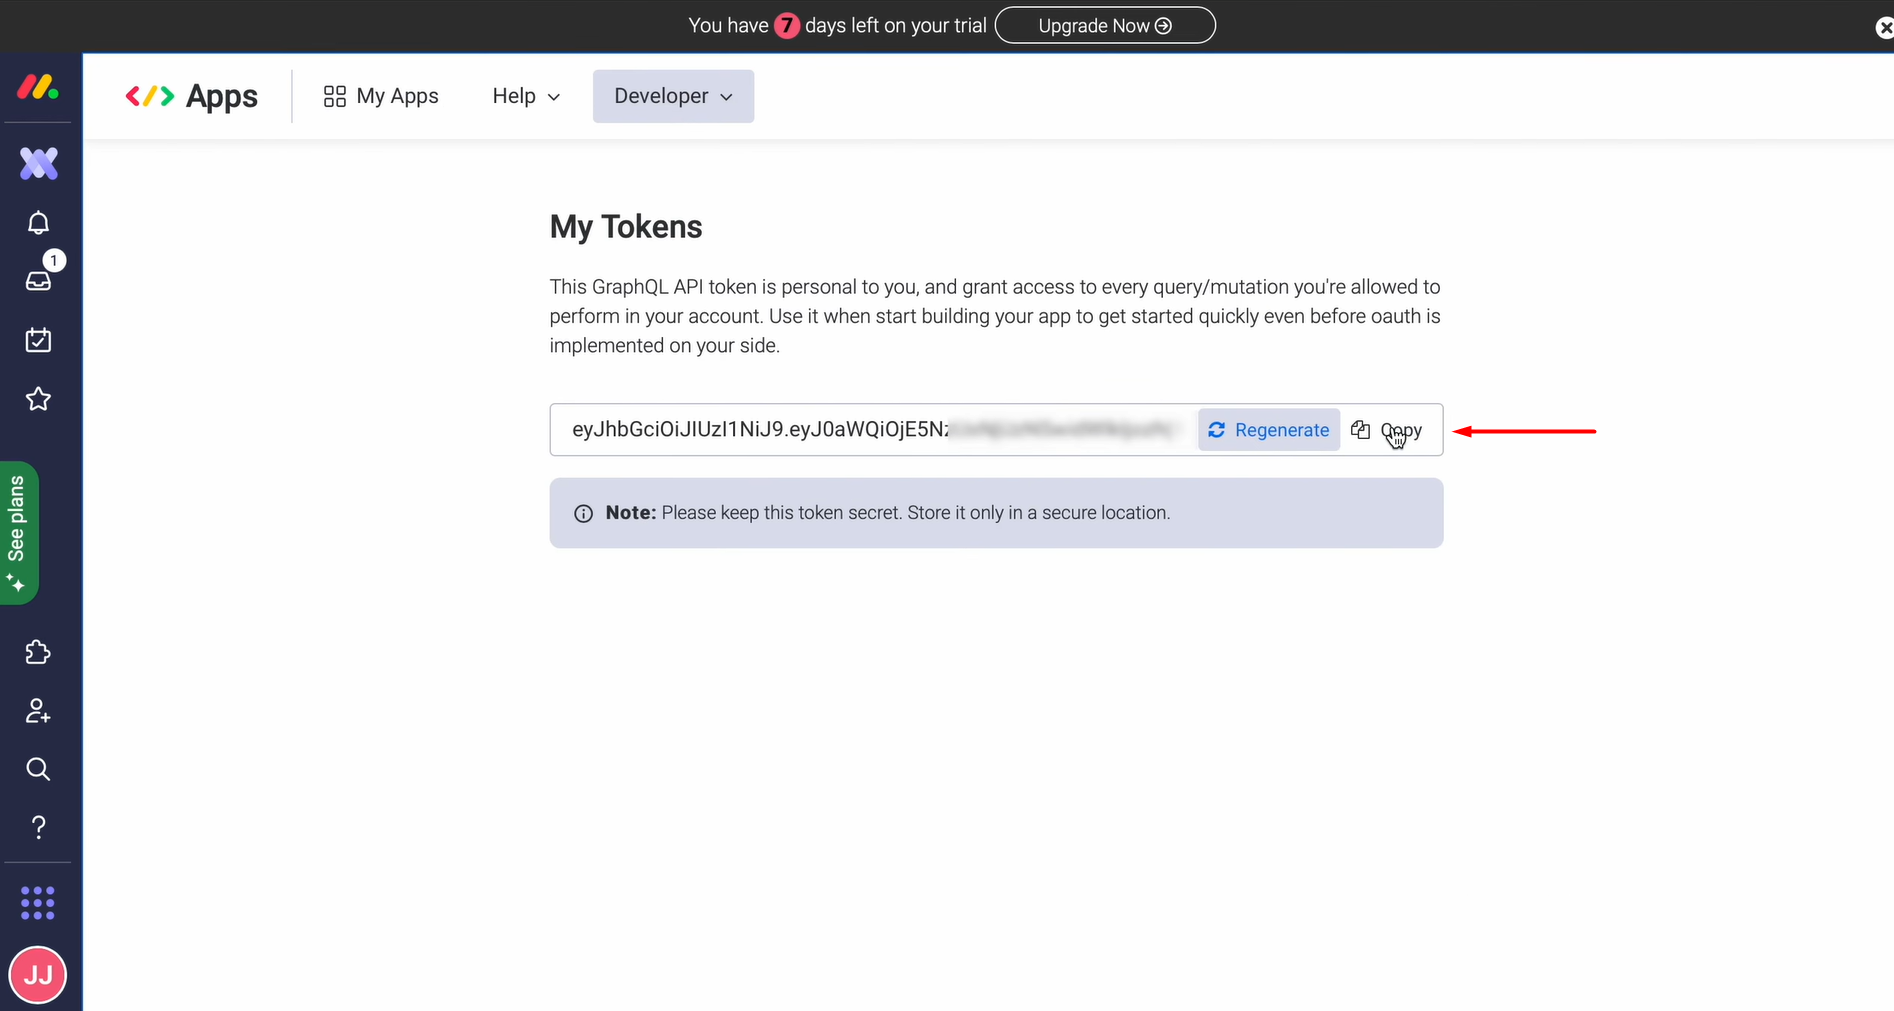Open your JJ profile avatar
Screen dimensions: 1894x1011
click(x=37, y=974)
